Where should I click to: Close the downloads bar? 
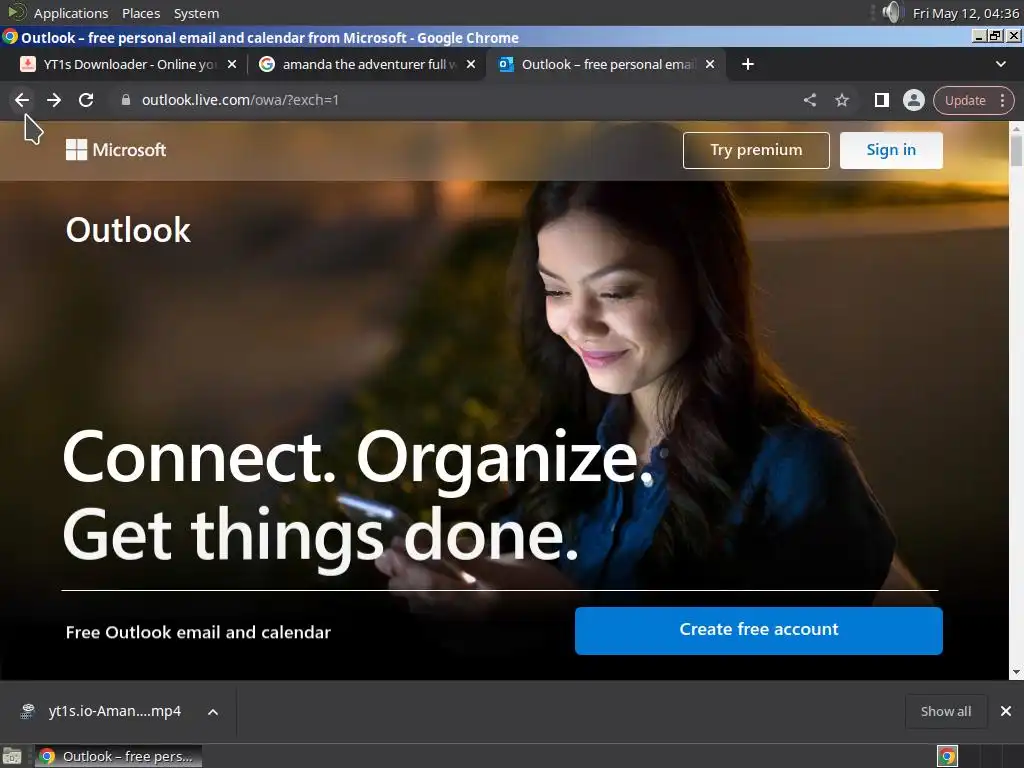(1006, 711)
